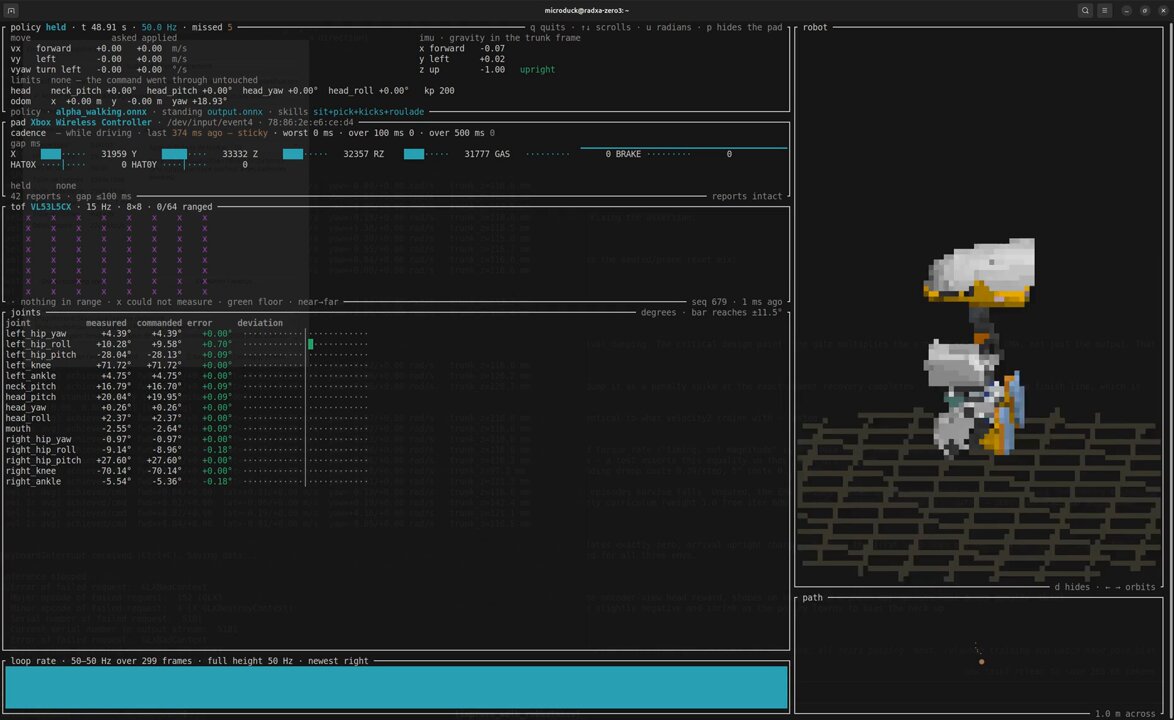Click the right_knee joint label
Image resolution: width=1174 pixels, height=720 pixels.
pyautogui.click(x=31, y=471)
